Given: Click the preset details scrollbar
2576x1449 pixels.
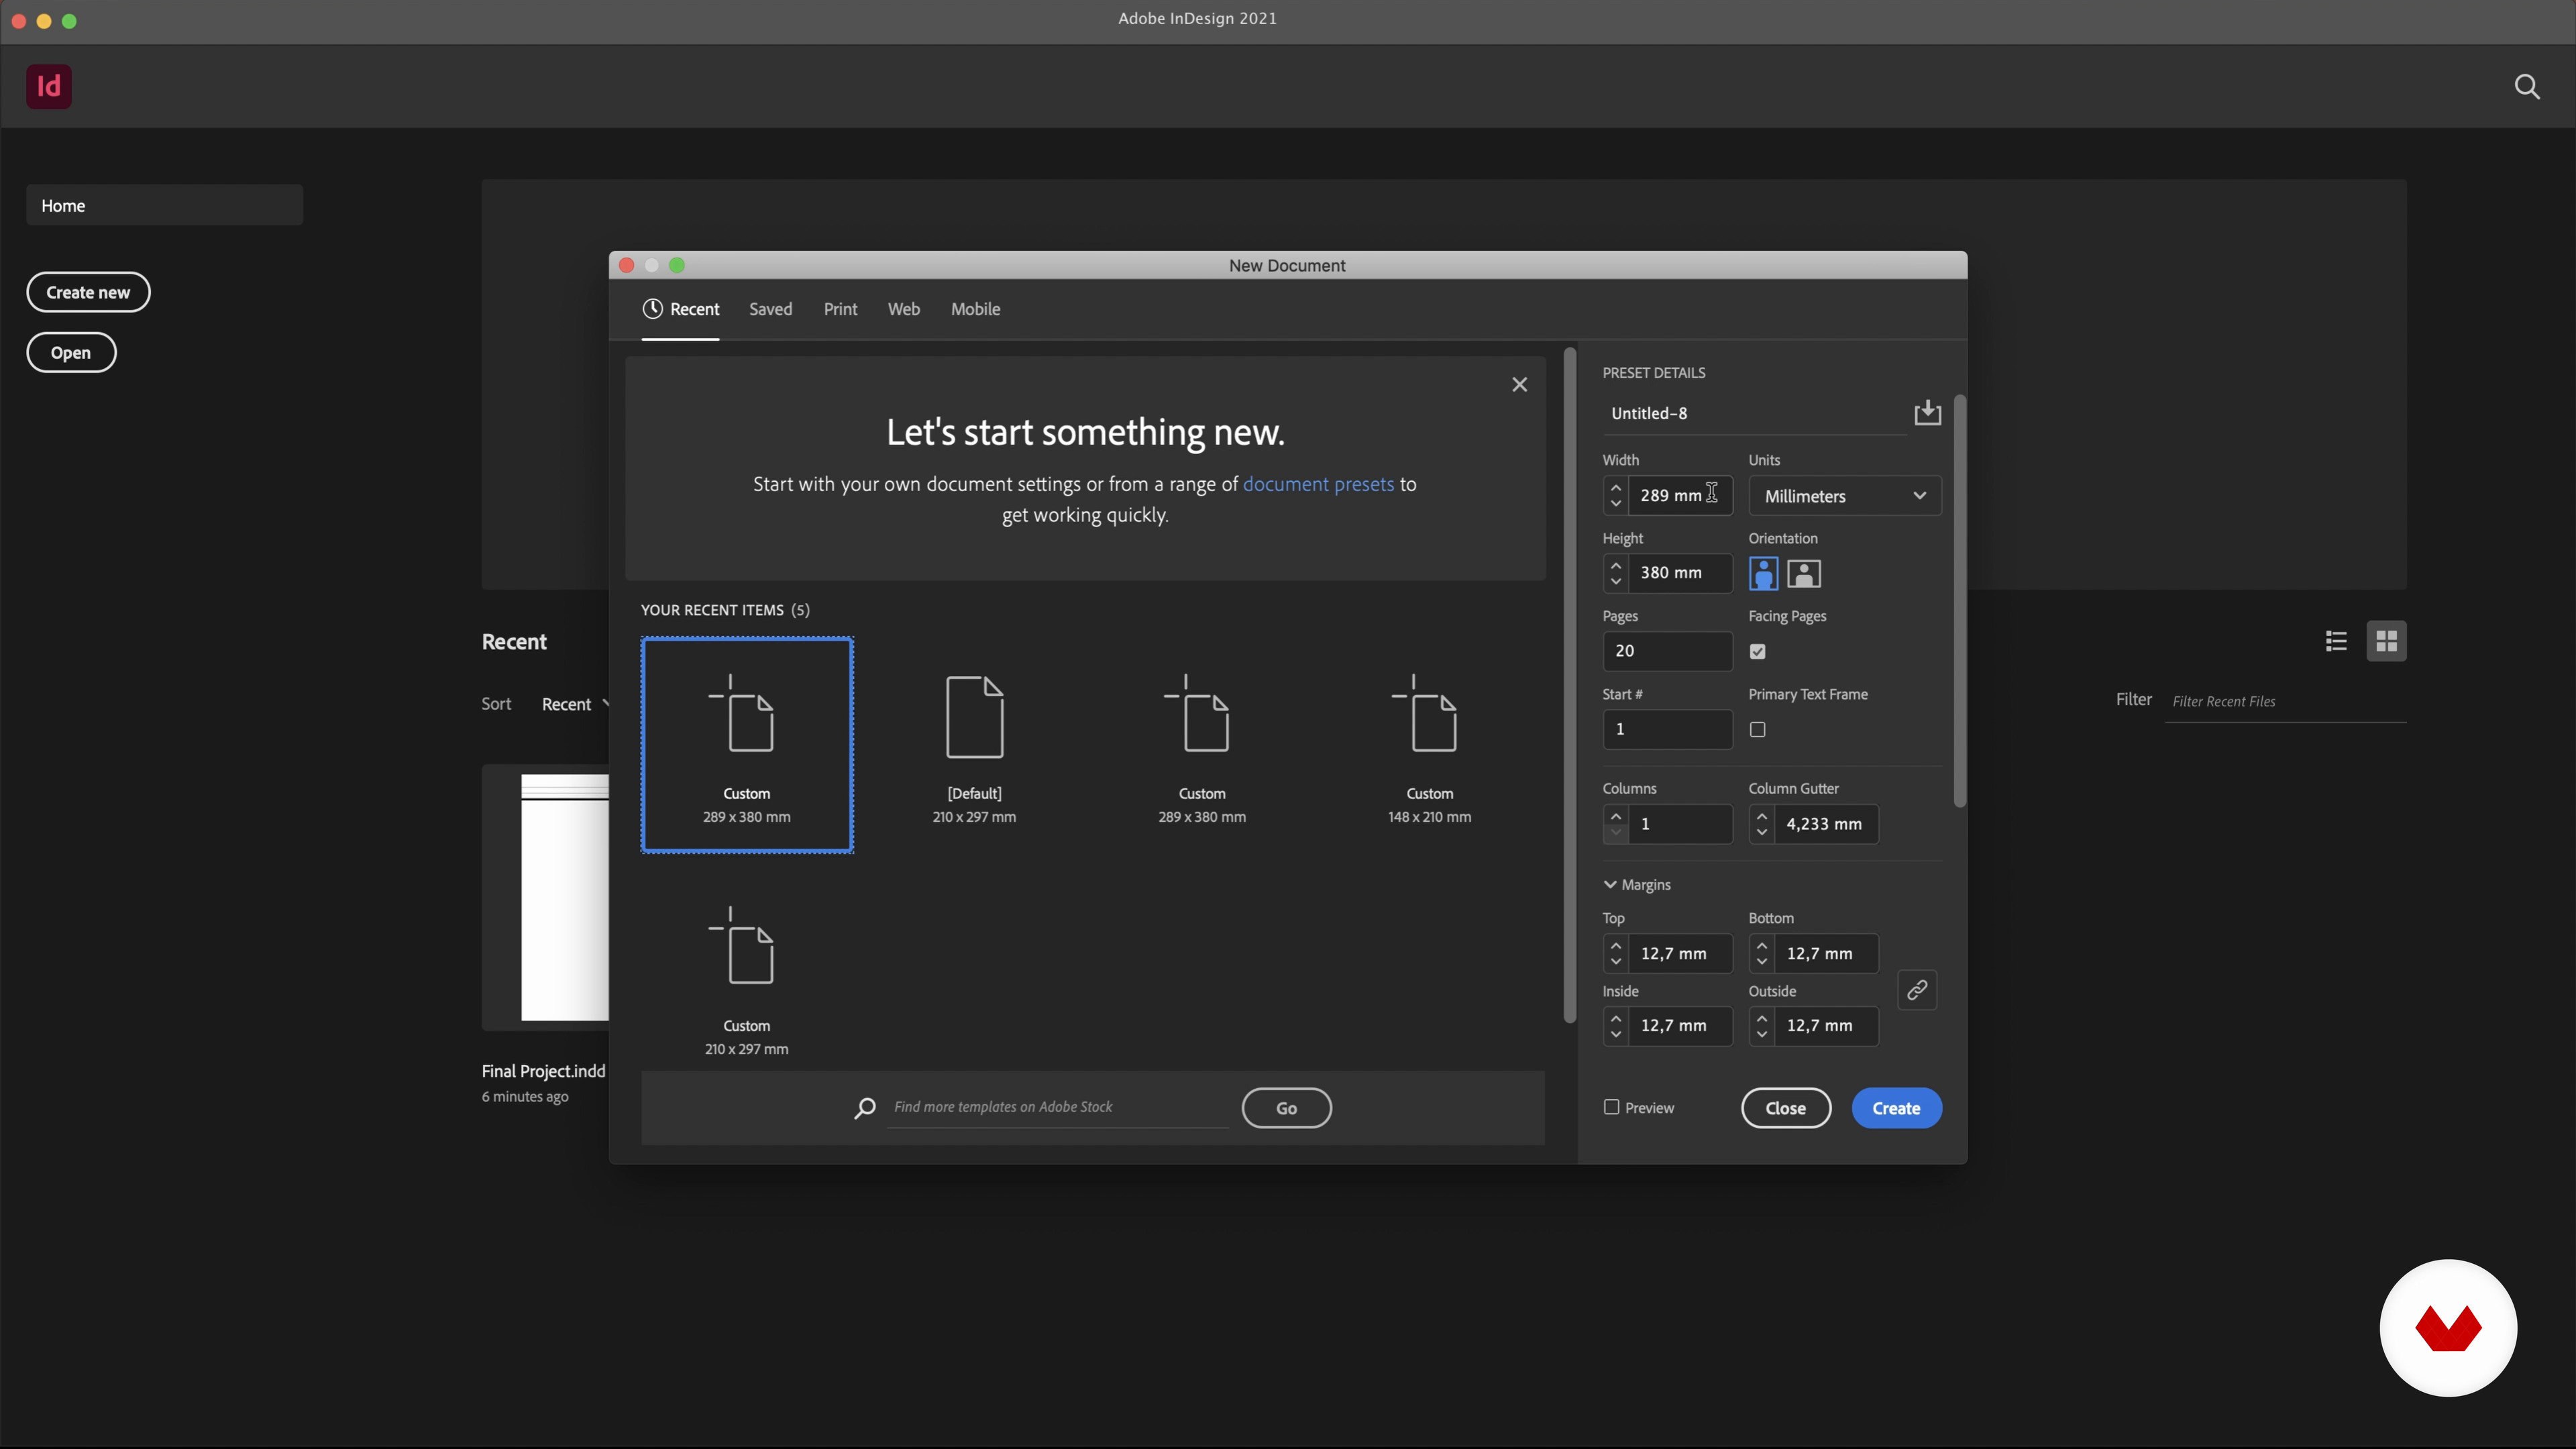Looking at the screenshot, I should pyautogui.click(x=1959, y=601).
